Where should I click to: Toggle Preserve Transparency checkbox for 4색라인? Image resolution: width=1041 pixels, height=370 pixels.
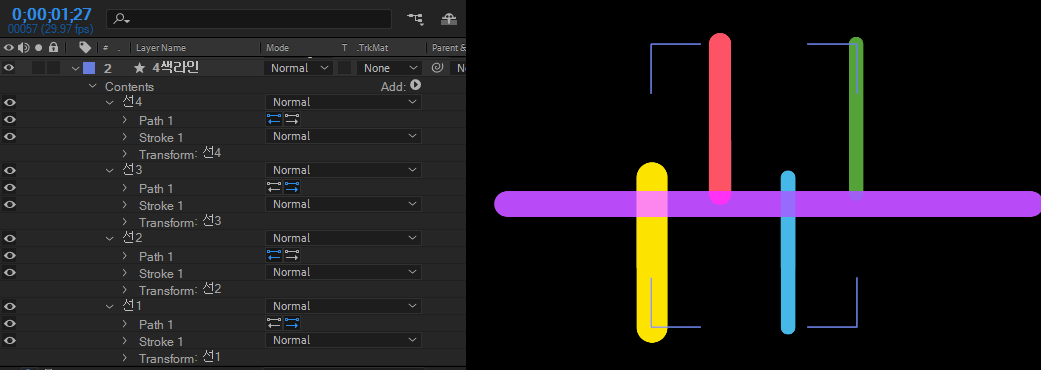click(345, 68)
